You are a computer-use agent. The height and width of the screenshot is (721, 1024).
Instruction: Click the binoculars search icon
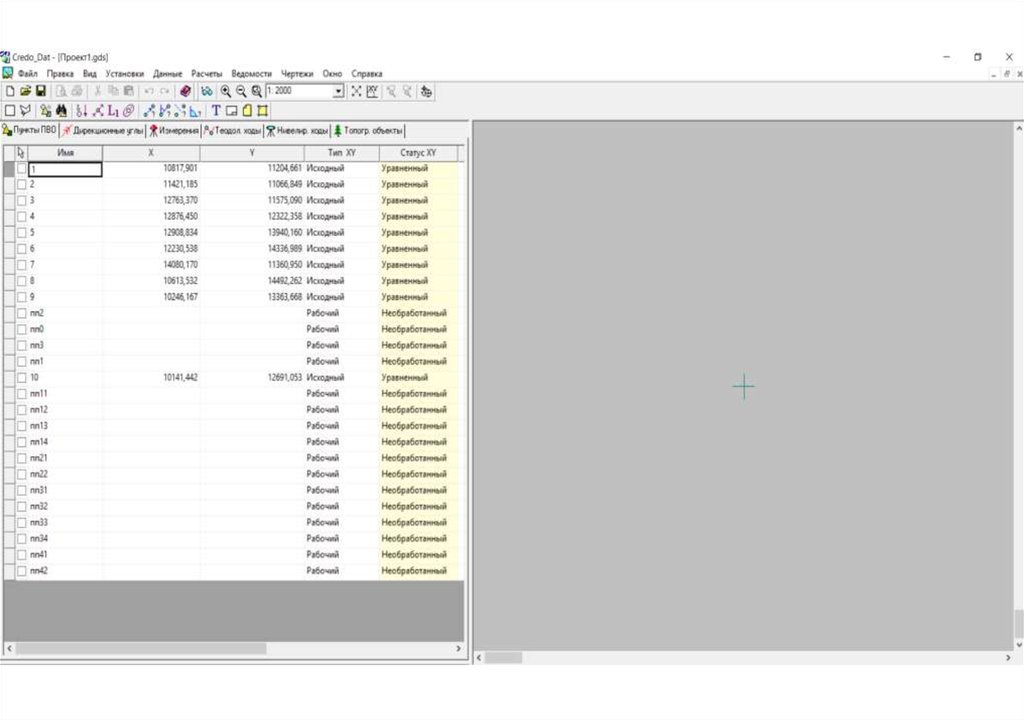(x=60, y=111)
